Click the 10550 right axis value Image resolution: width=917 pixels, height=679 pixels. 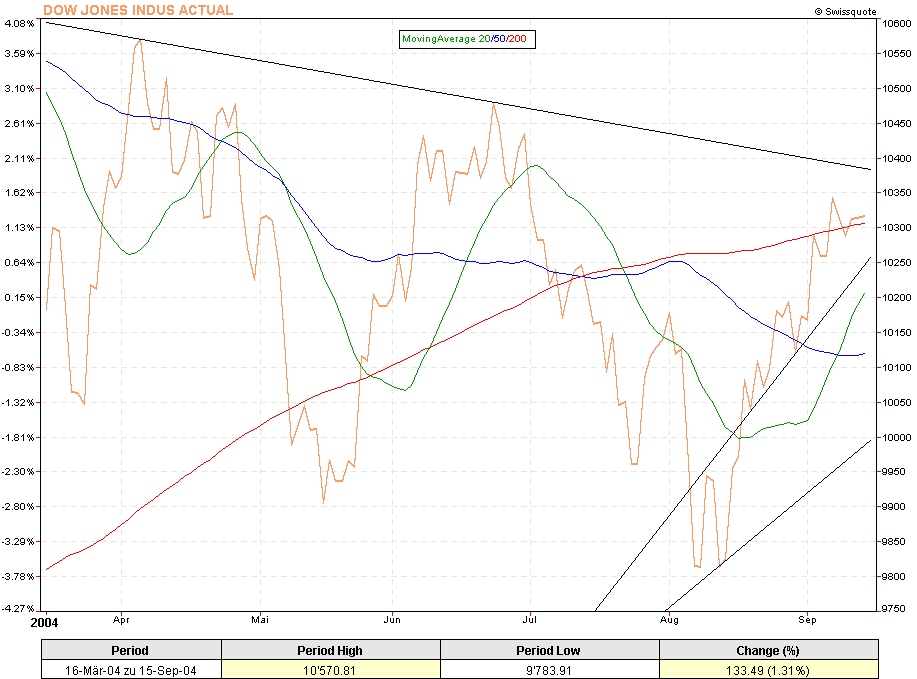coord(897,53)
